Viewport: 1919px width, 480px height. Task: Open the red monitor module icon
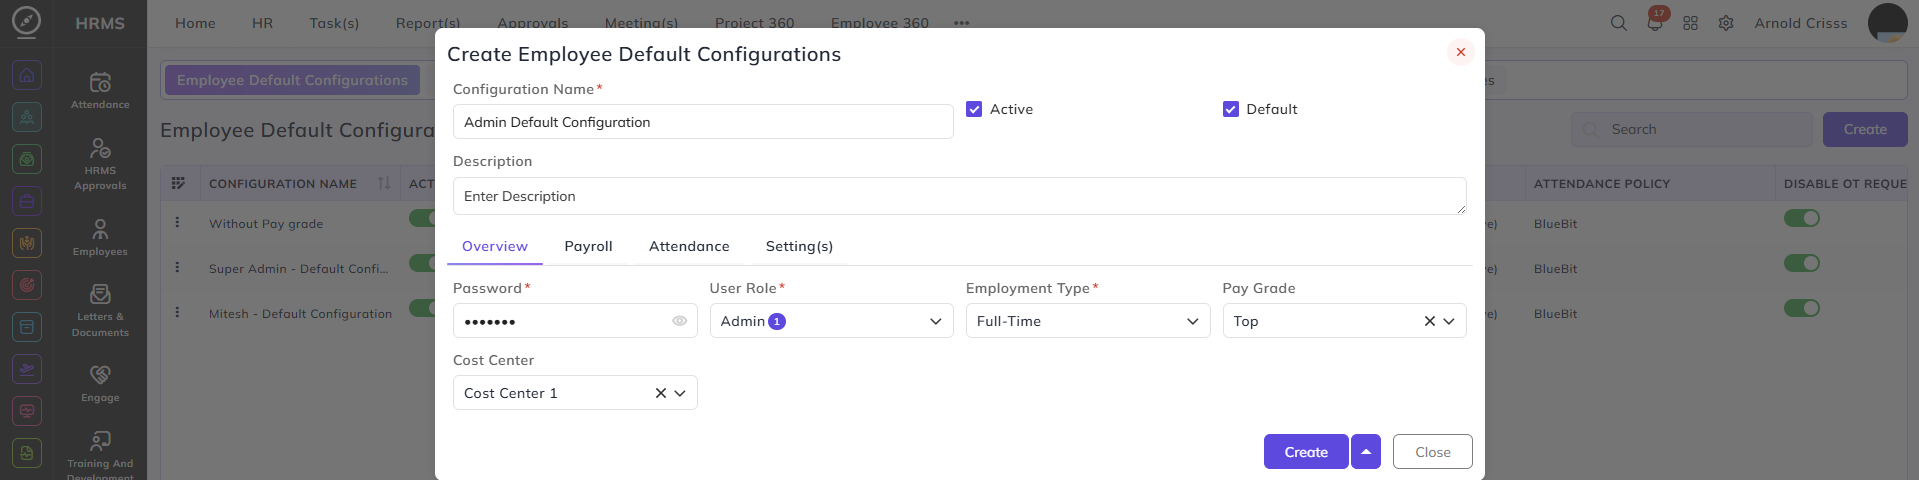coord(27,411)
